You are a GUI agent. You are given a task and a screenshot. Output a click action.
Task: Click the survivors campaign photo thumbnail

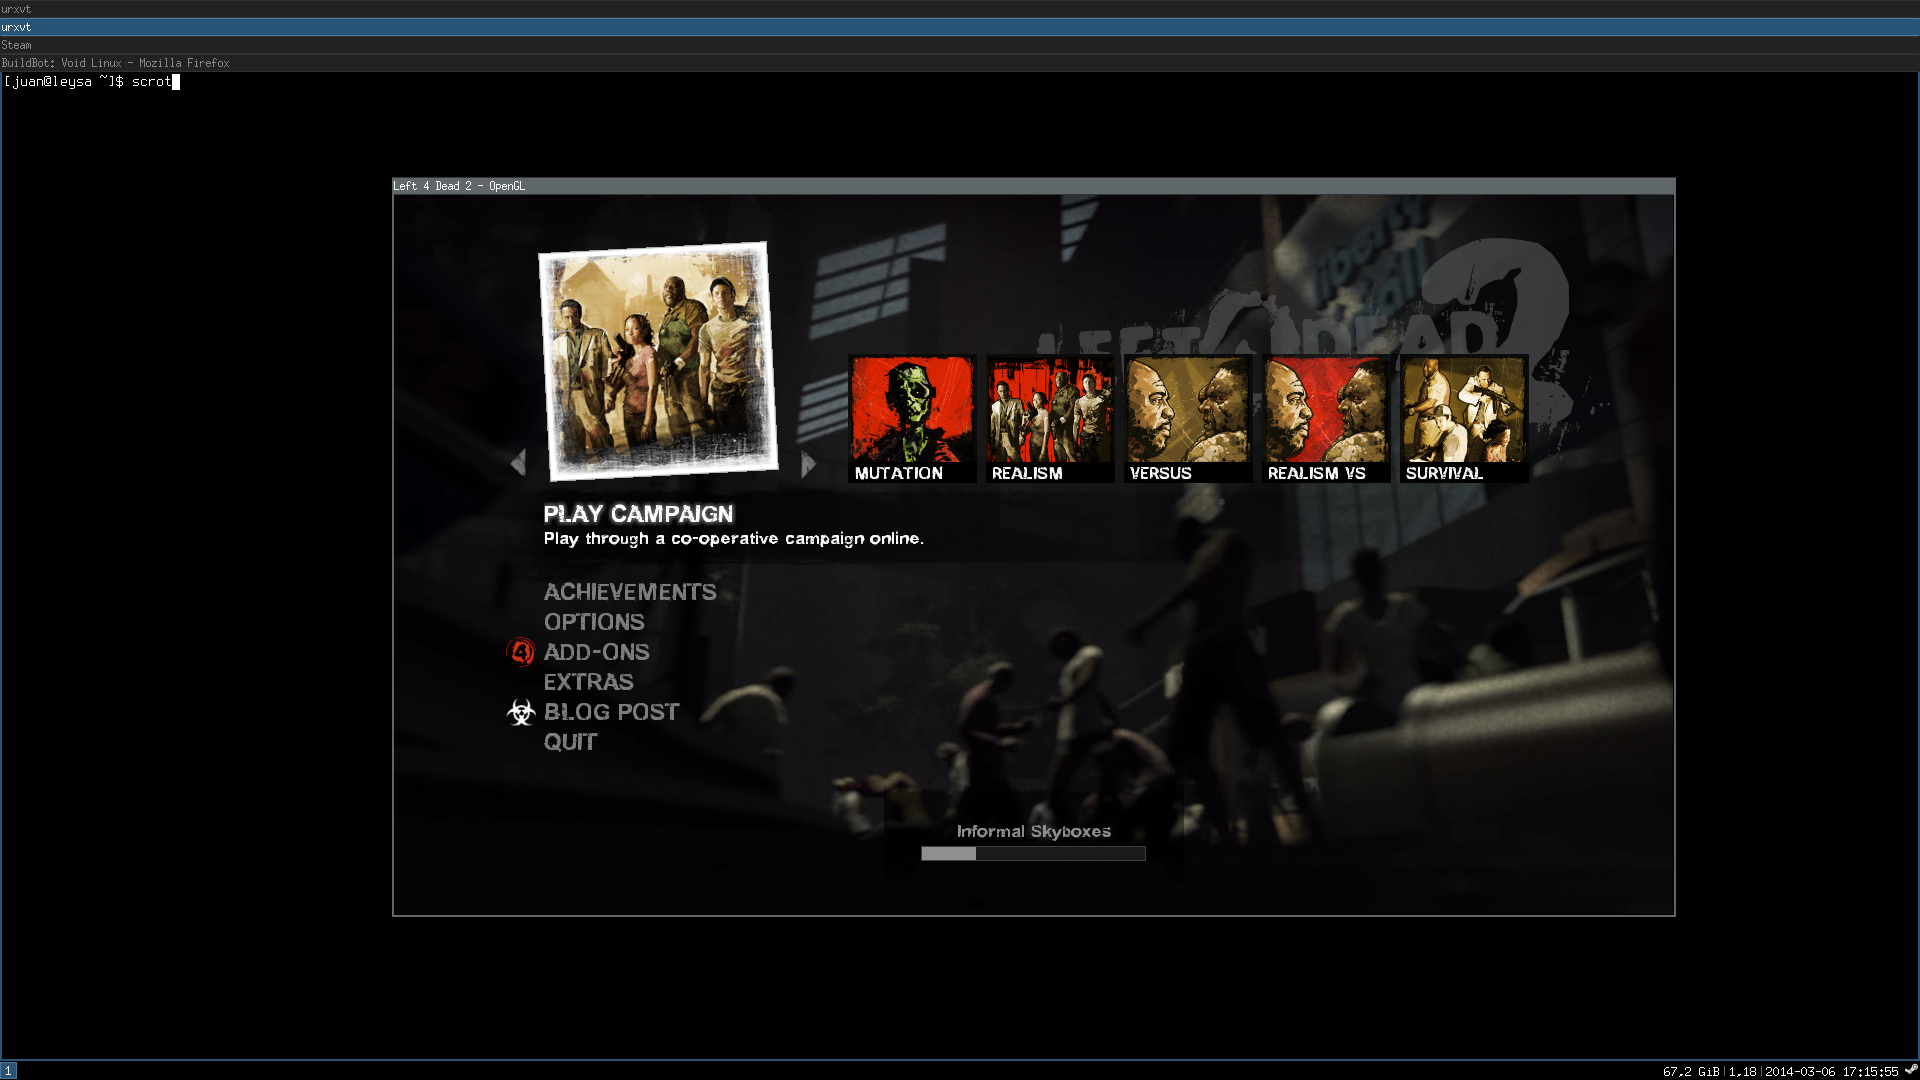(658, 360)
